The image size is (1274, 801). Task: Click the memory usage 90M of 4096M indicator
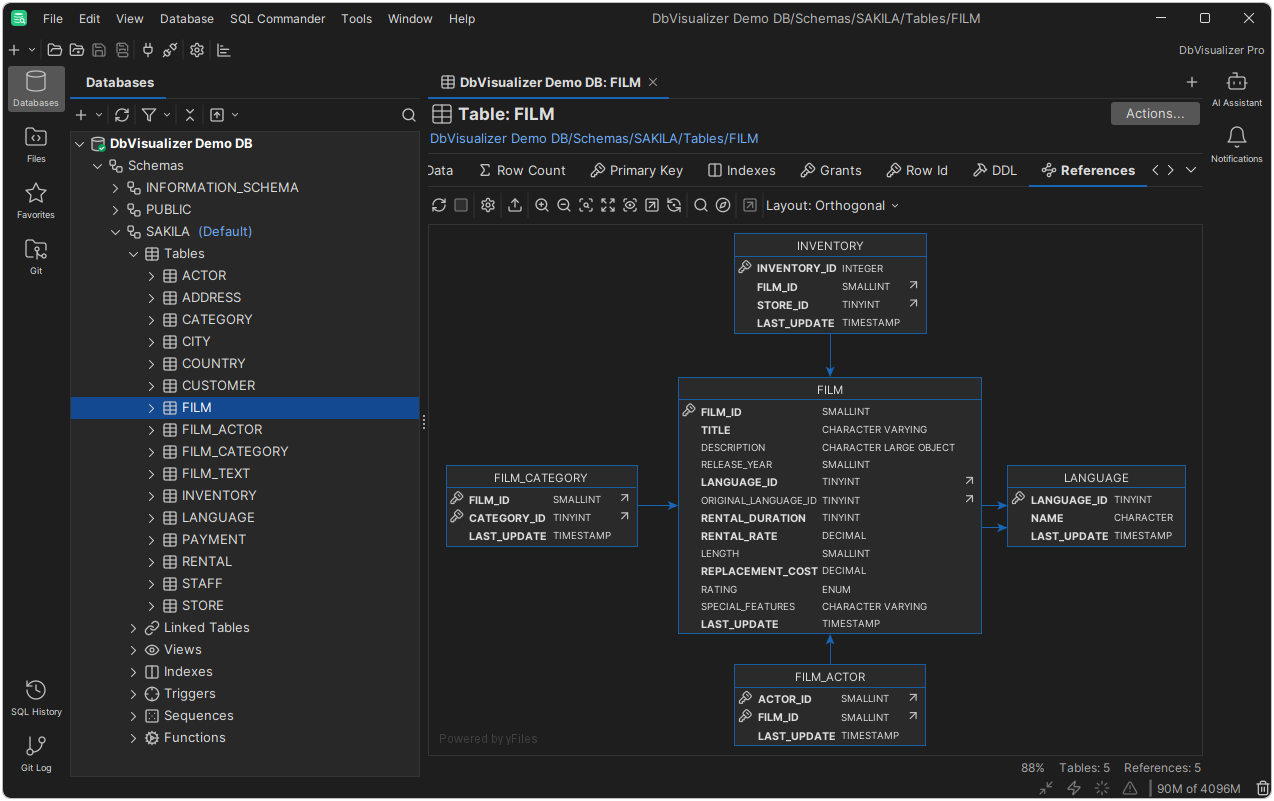pos(1199,788)
